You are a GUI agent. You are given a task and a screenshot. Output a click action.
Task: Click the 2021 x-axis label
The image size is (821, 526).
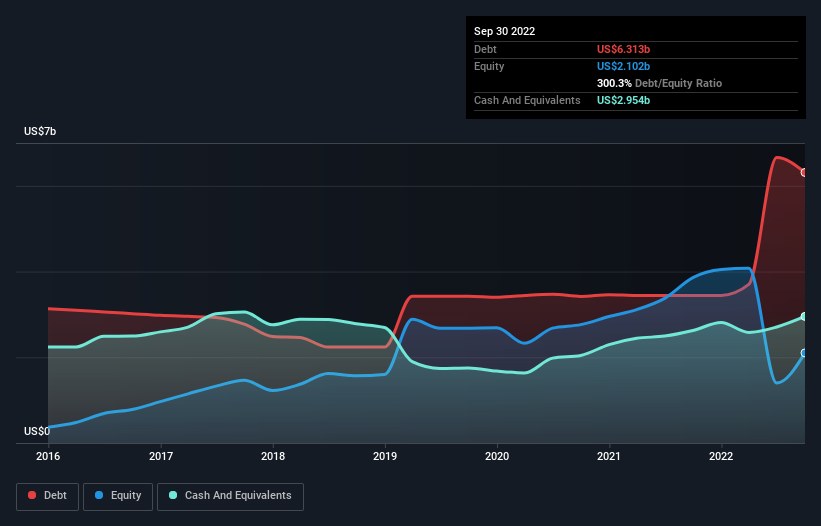(609, 456)
